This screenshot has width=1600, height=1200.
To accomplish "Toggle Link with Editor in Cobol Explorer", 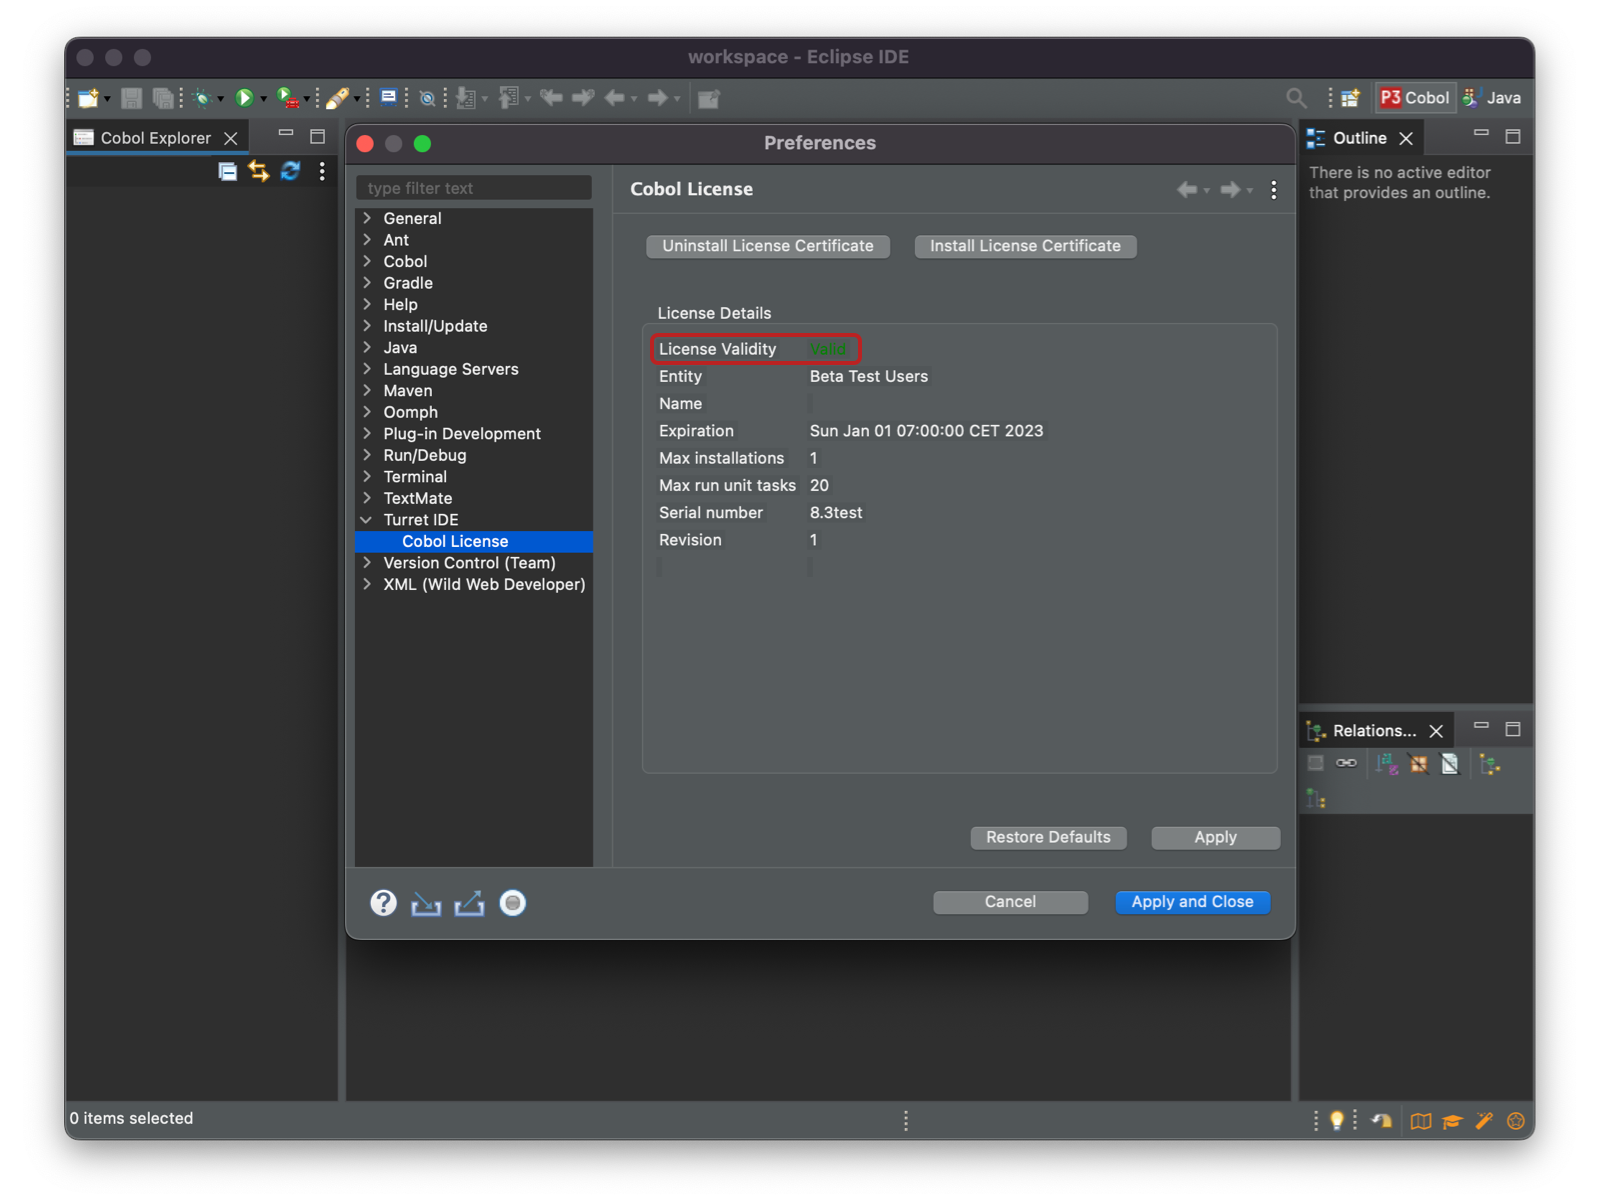I will 259,171.
